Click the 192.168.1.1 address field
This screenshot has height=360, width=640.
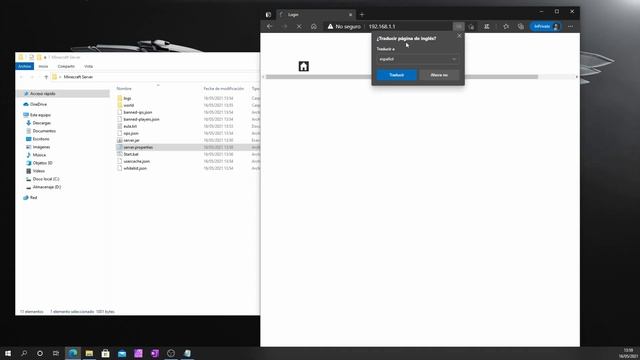click(x=382, y=27)
